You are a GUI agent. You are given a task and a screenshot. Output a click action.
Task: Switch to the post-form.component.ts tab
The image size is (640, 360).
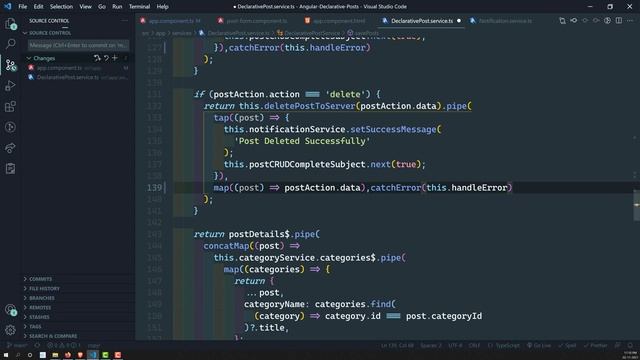click(253, 21)
